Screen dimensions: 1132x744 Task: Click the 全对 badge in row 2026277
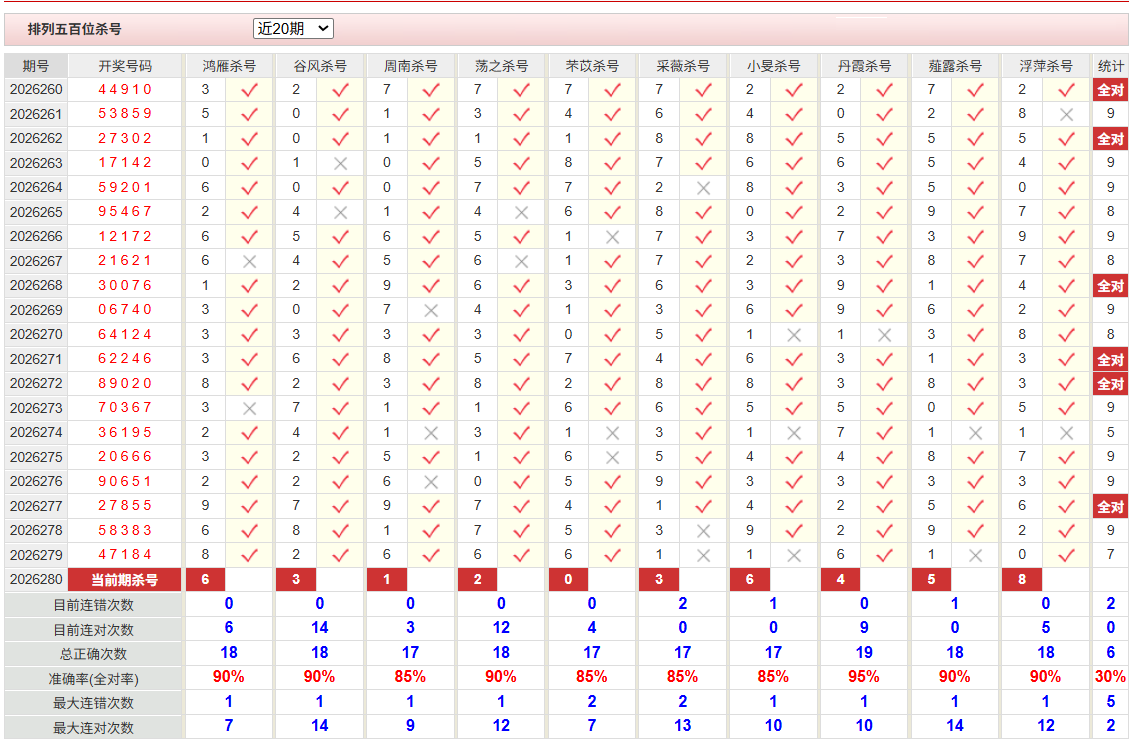click(x=1110, y=507)
